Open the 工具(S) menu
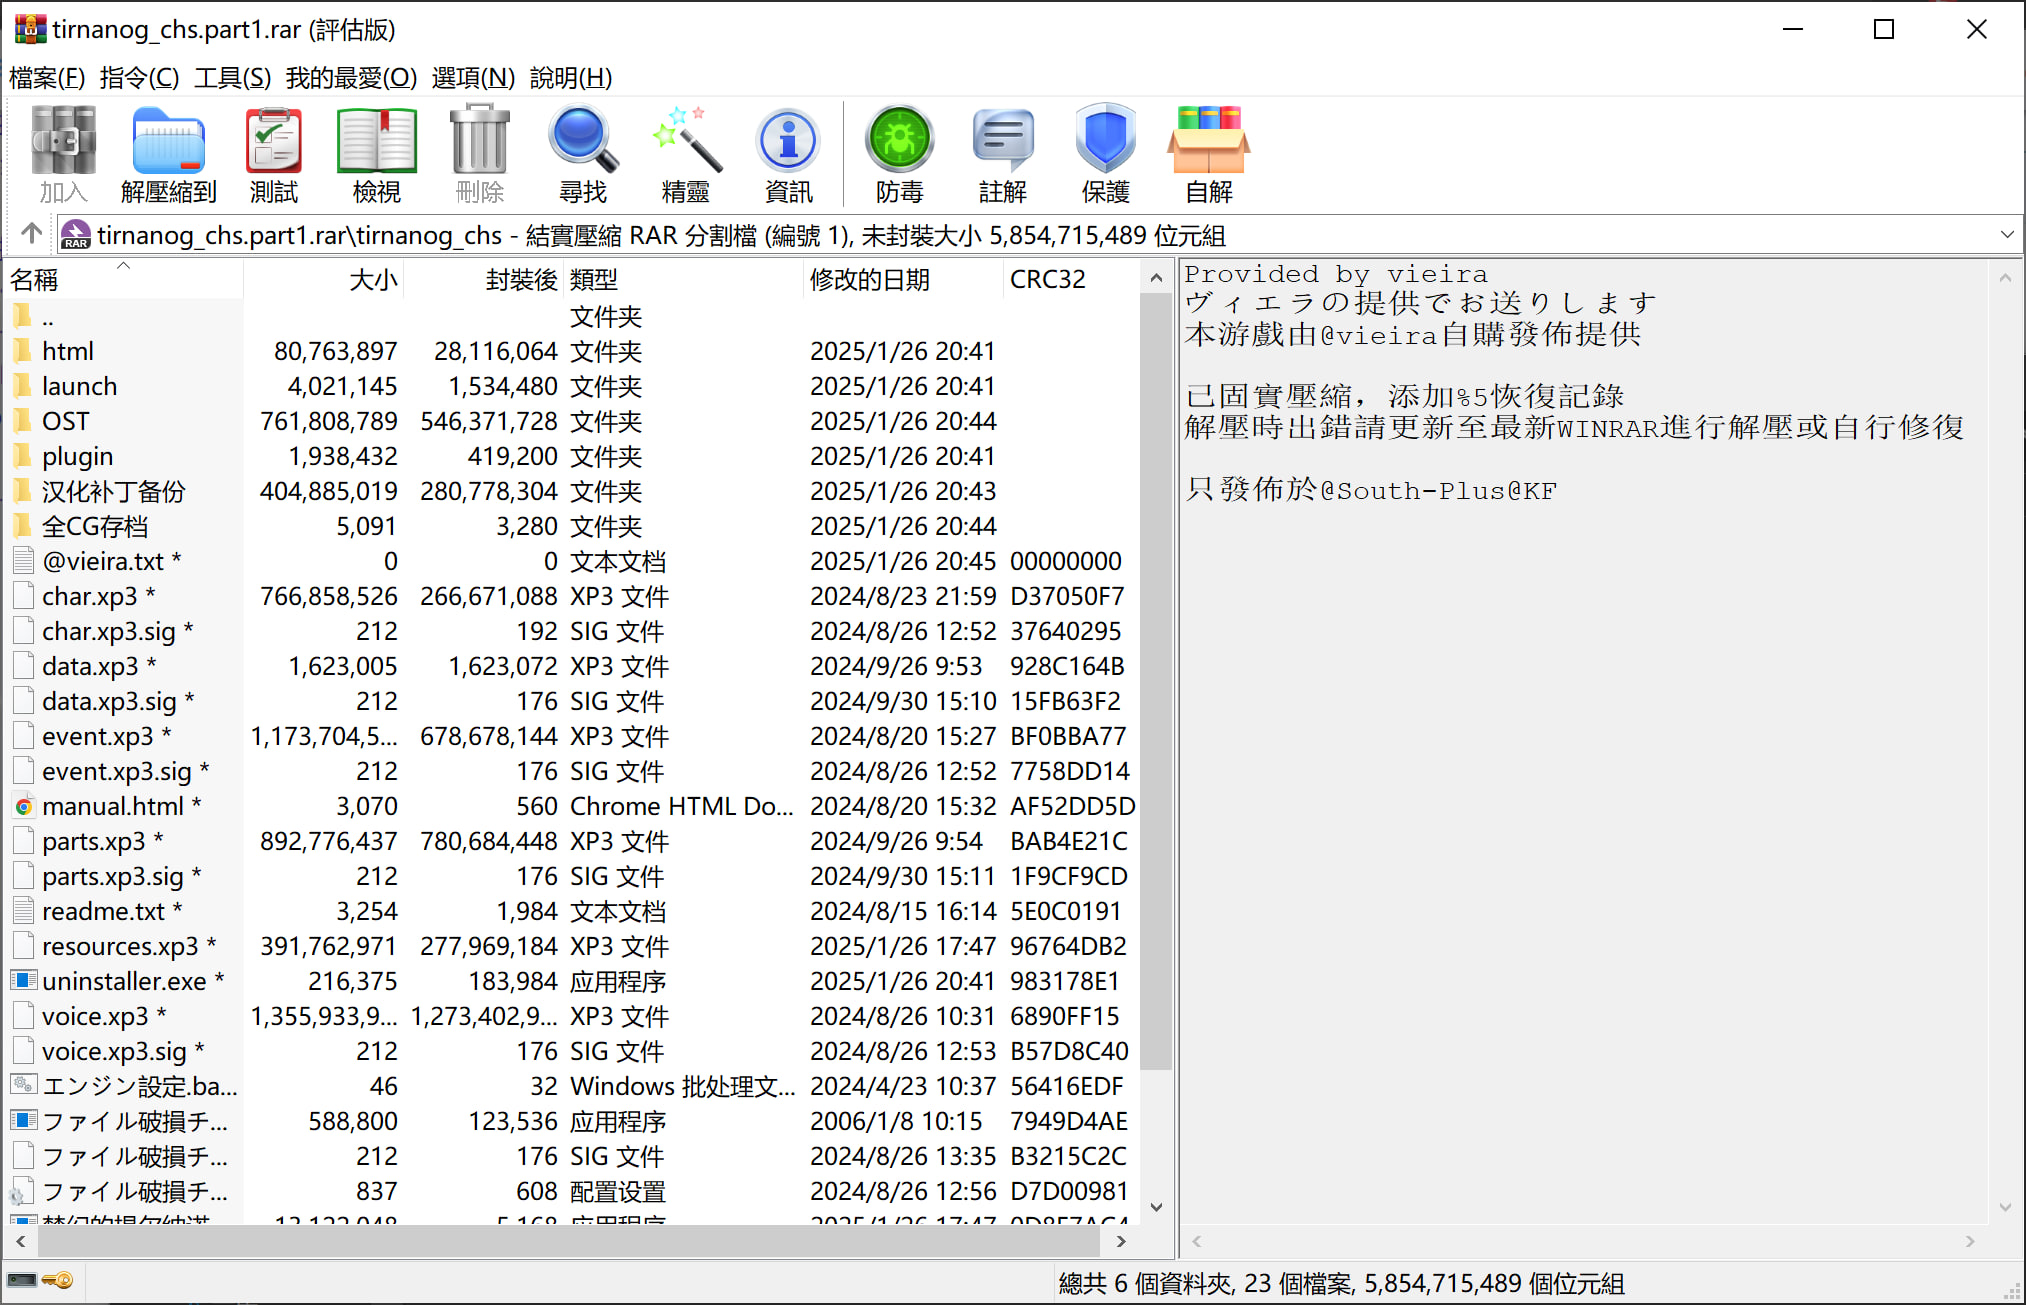 (232, 78)
